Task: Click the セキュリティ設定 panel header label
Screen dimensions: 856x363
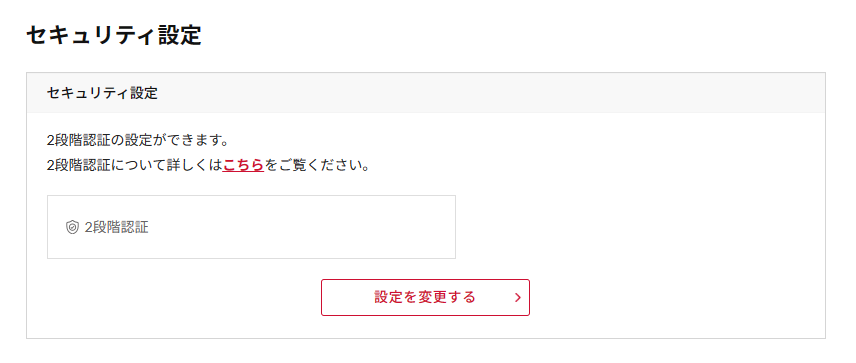Action: (102, 93)
